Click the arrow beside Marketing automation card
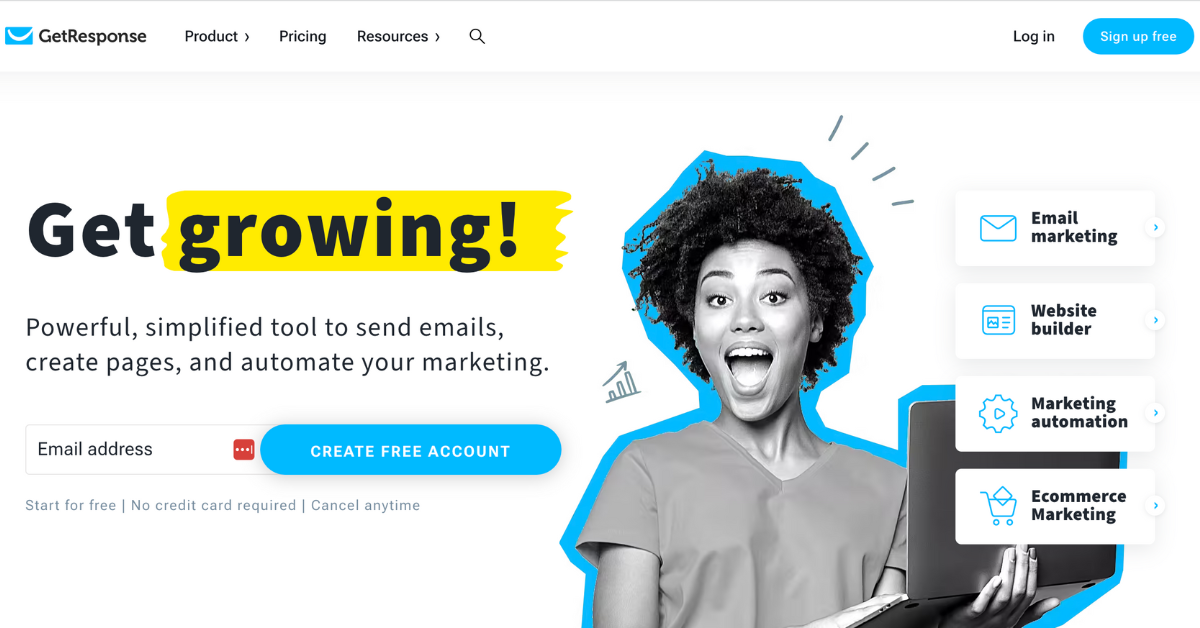This screenshot has width=1200, height=628. click(1156, 413)
